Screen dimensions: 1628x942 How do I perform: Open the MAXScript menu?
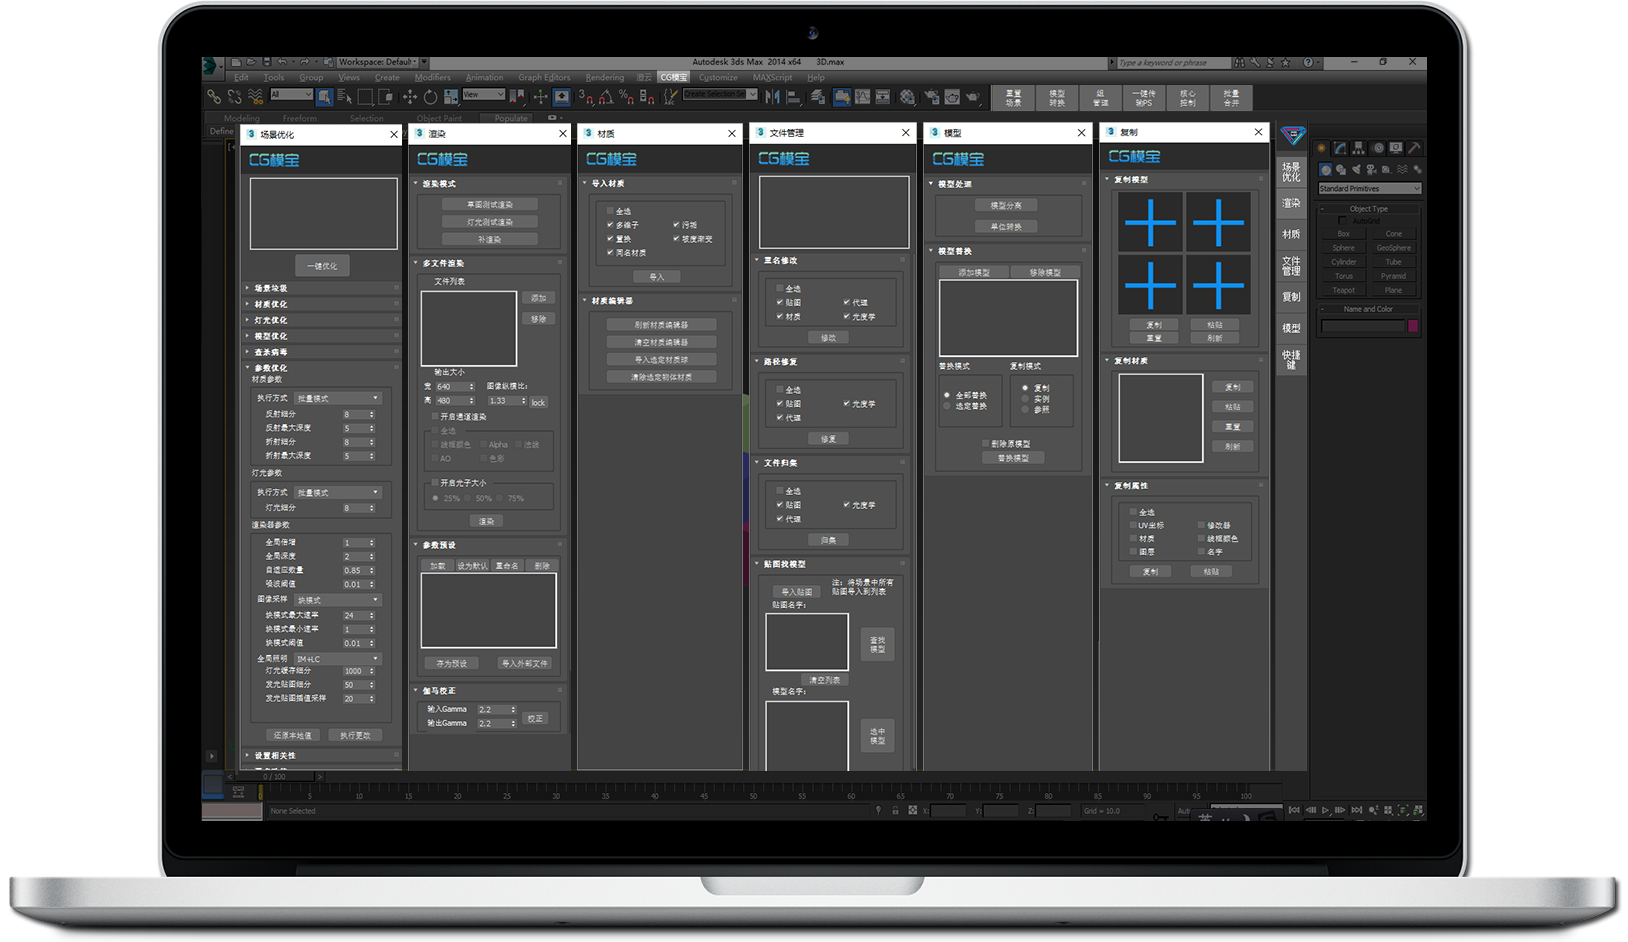772,77
